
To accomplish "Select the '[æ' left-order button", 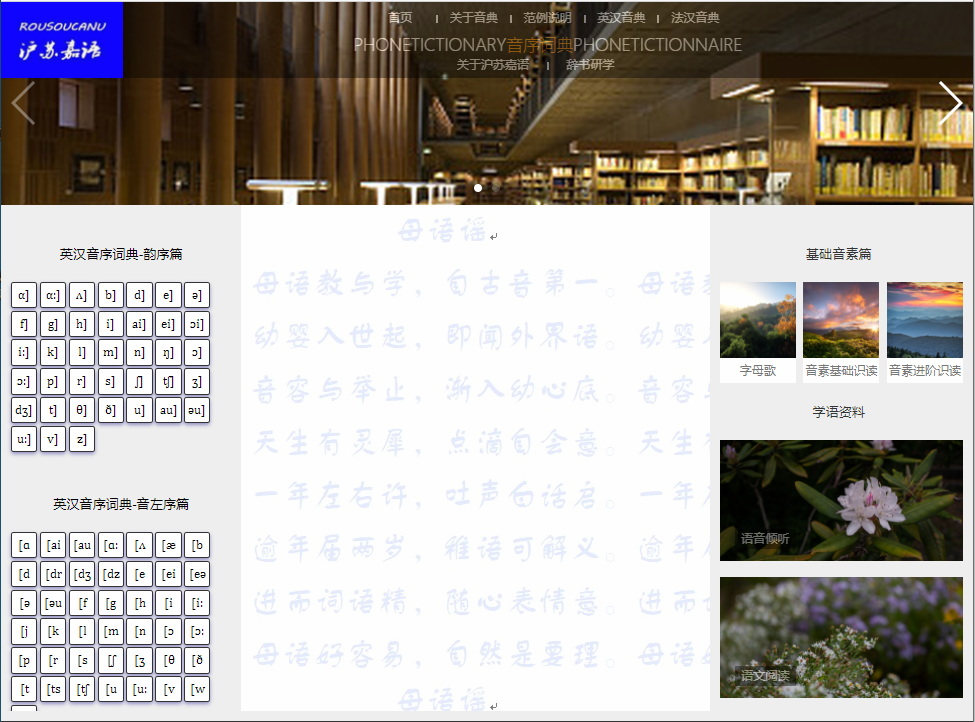I will pos(168,545).
